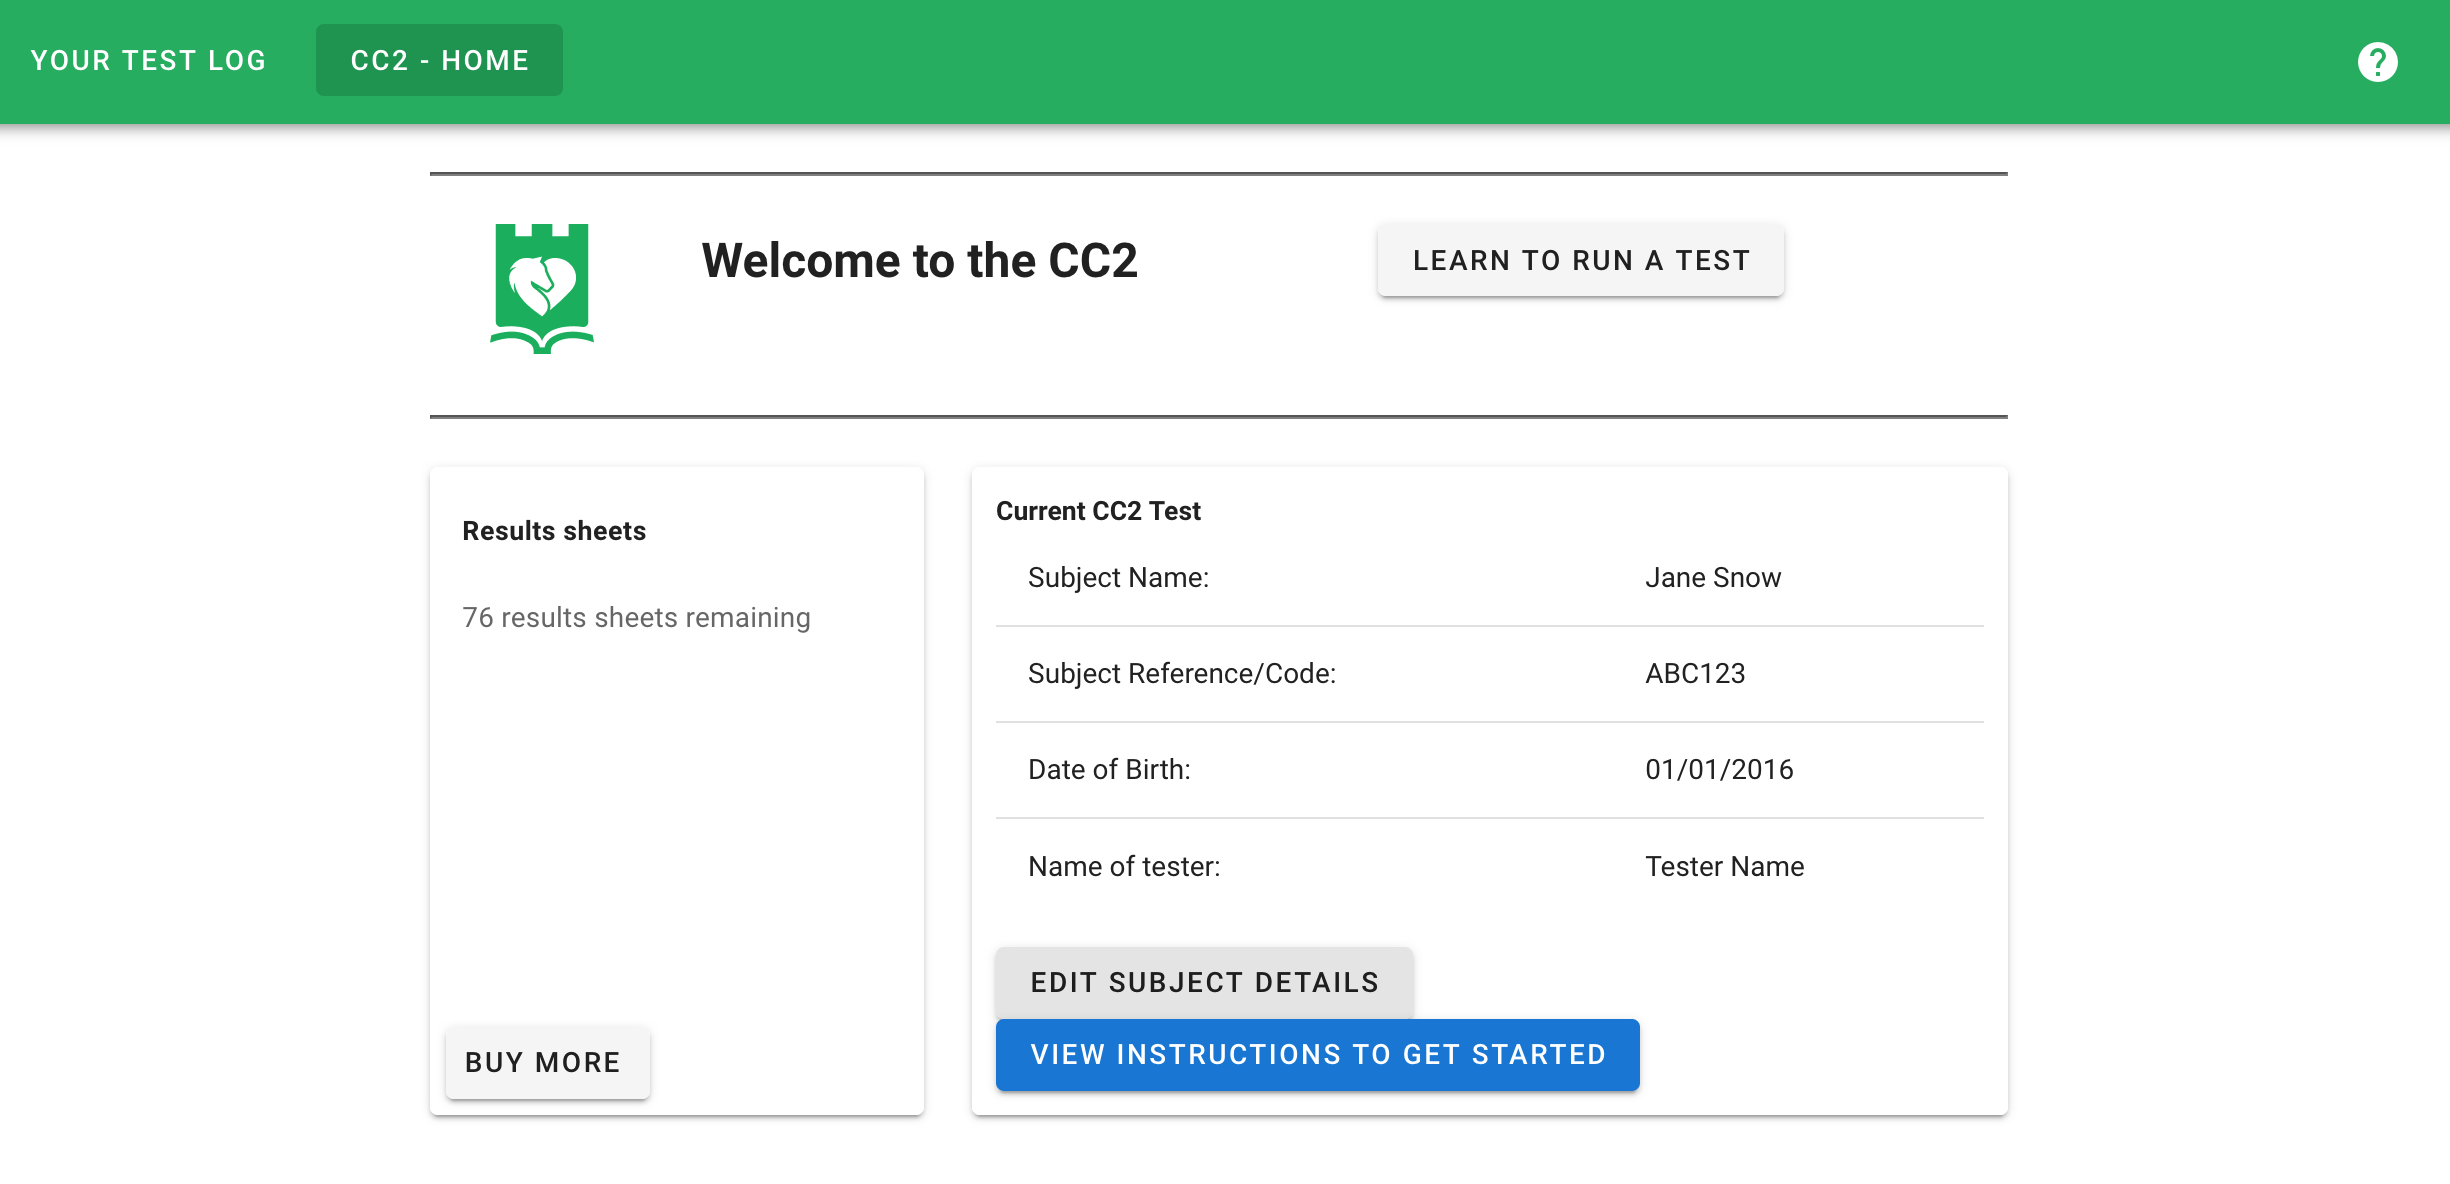Viewport: 2450px width, 1184px height.
Task: Click the Date of Birth label
Action: coord(1109,770)
